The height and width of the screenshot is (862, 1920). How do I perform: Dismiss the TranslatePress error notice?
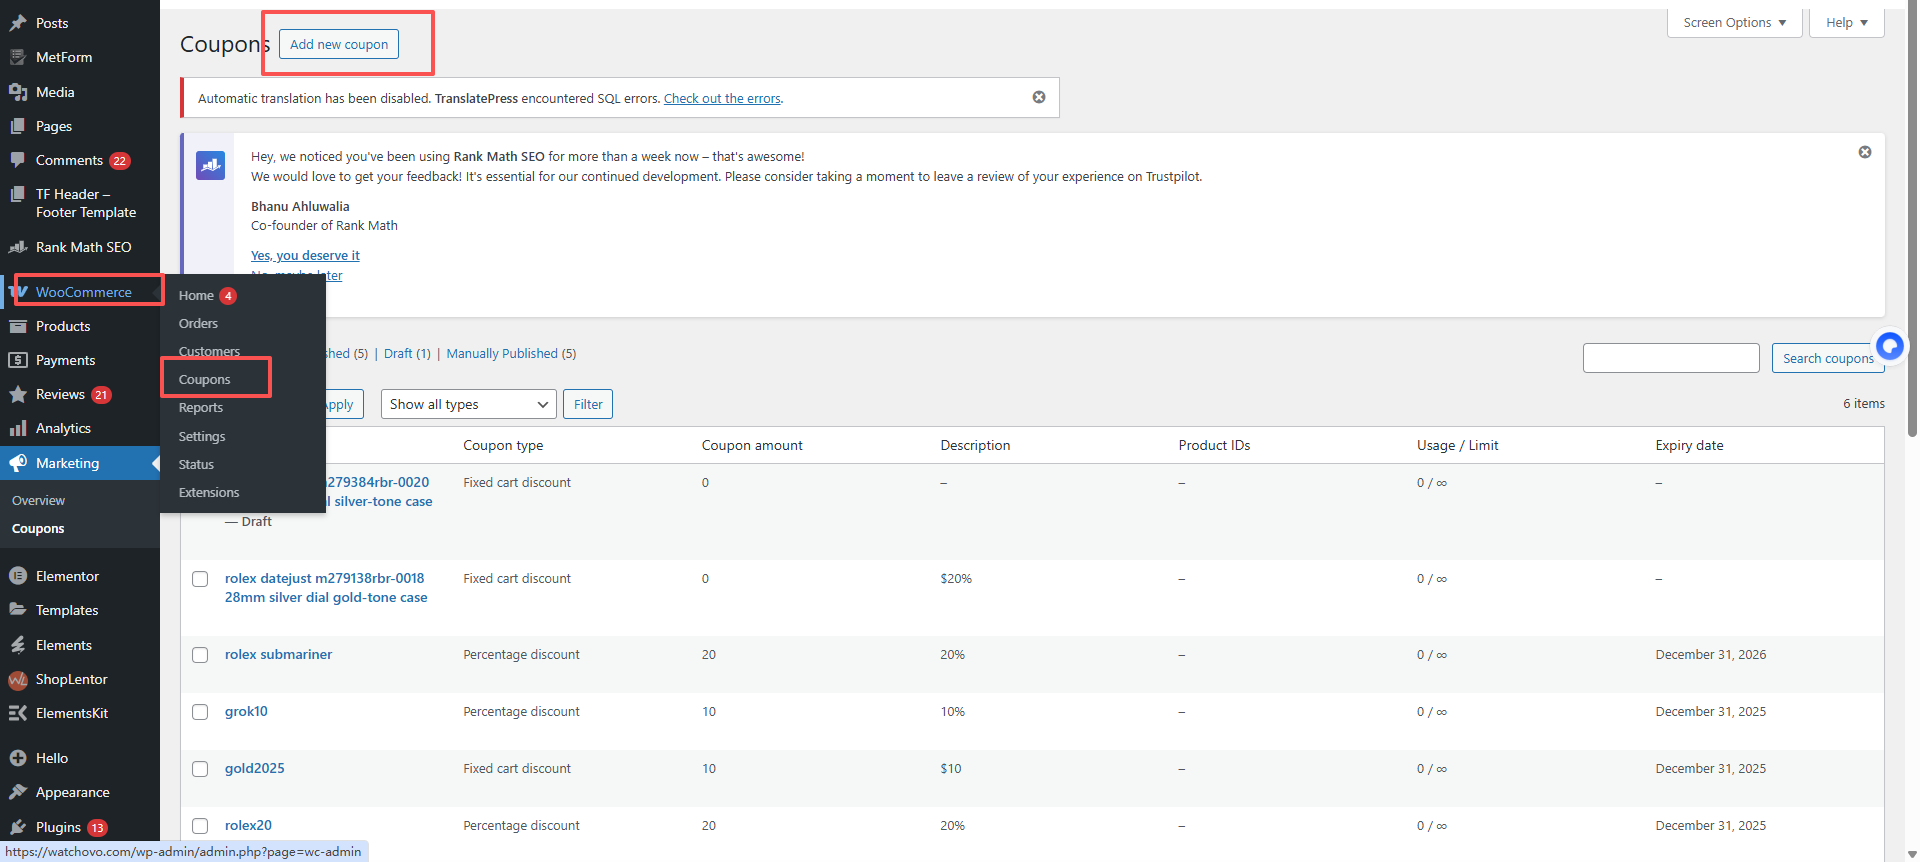(x=1039, y=97)
